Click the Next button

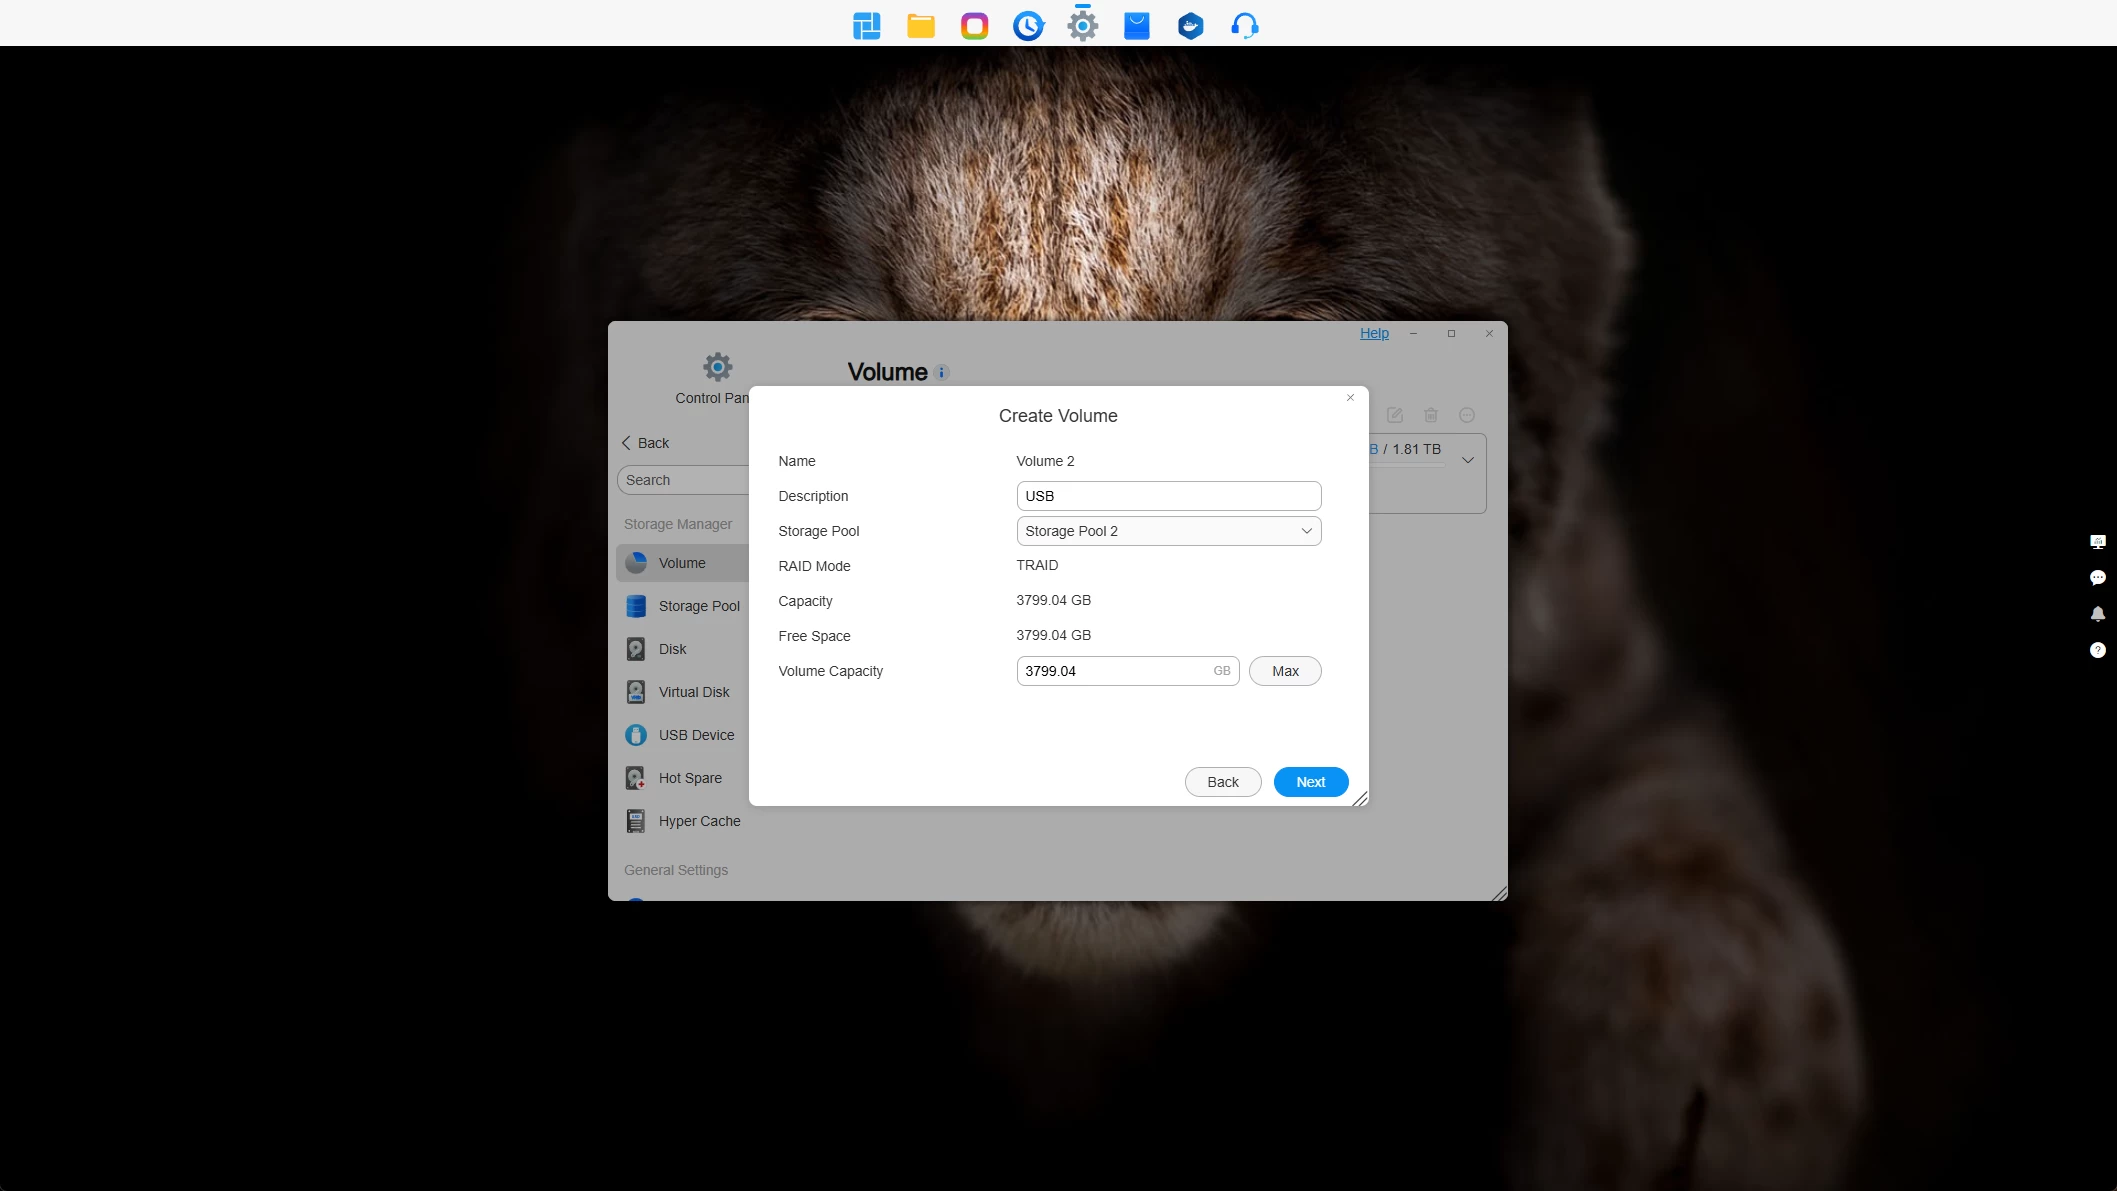pos(1310,782)
